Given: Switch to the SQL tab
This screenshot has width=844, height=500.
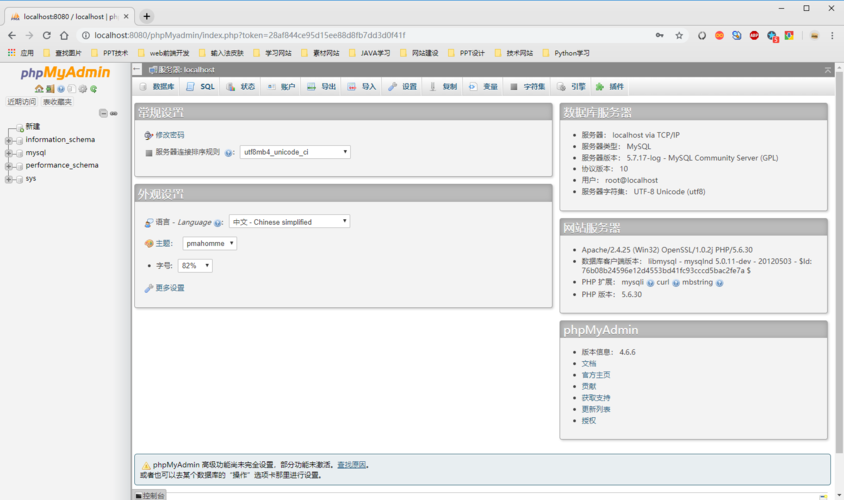Looking at the screenshot, I should pos(200,87).
